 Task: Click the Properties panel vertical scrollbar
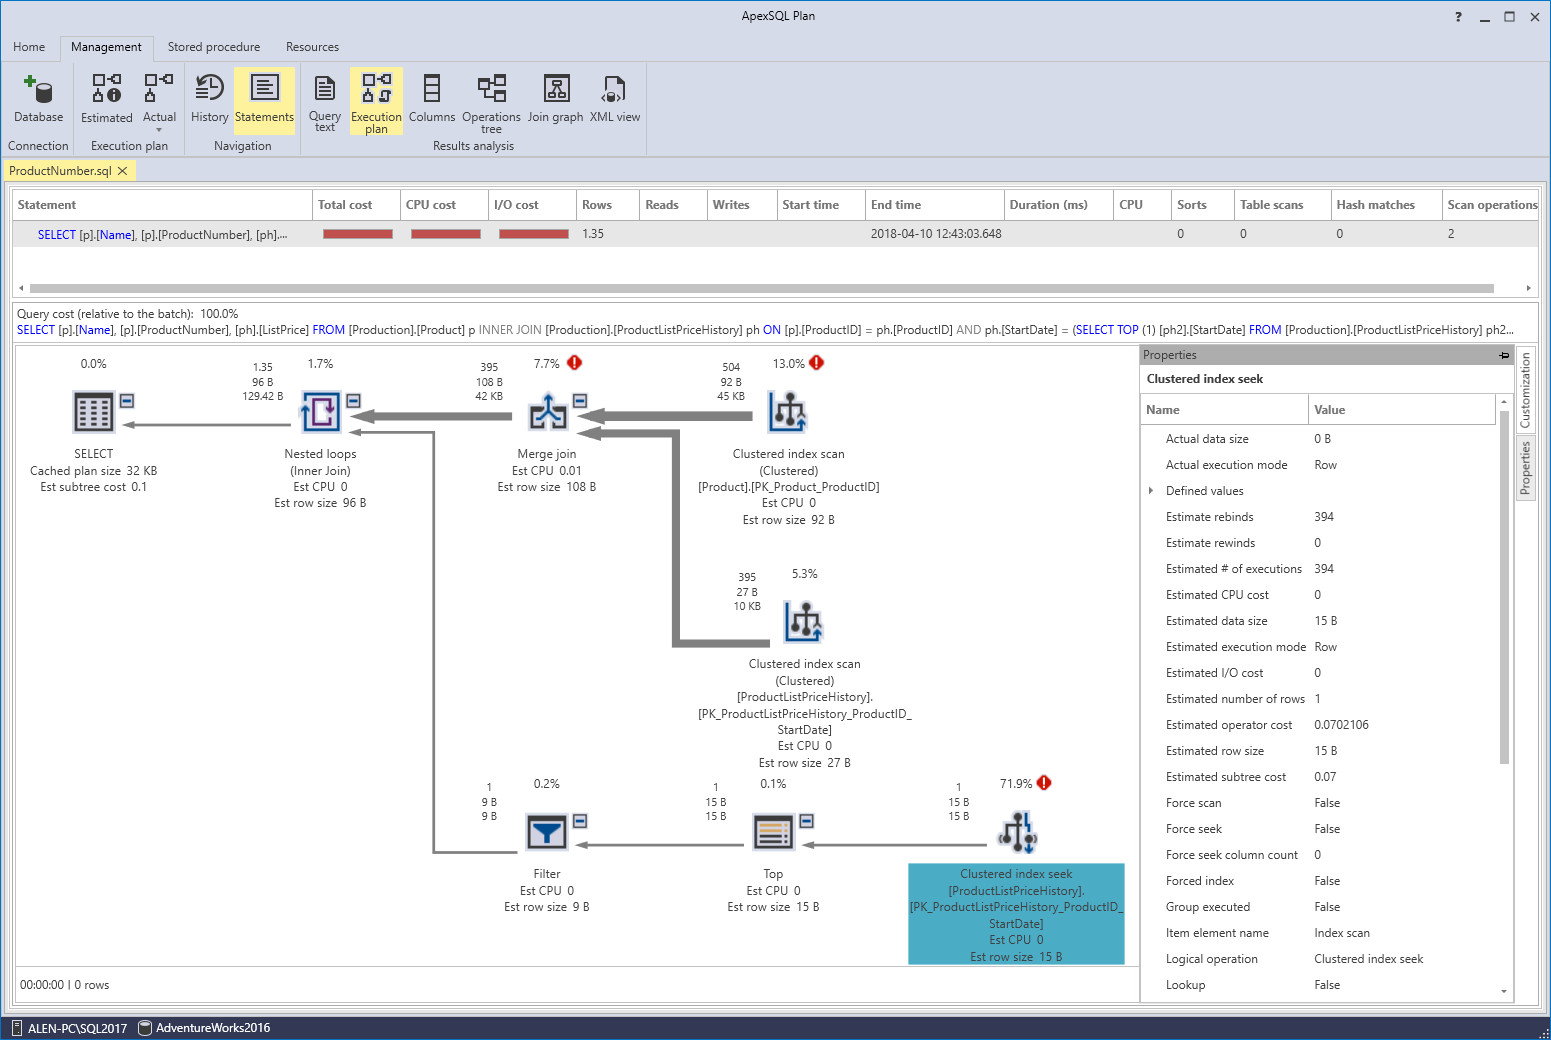[x=1504, y=587]
